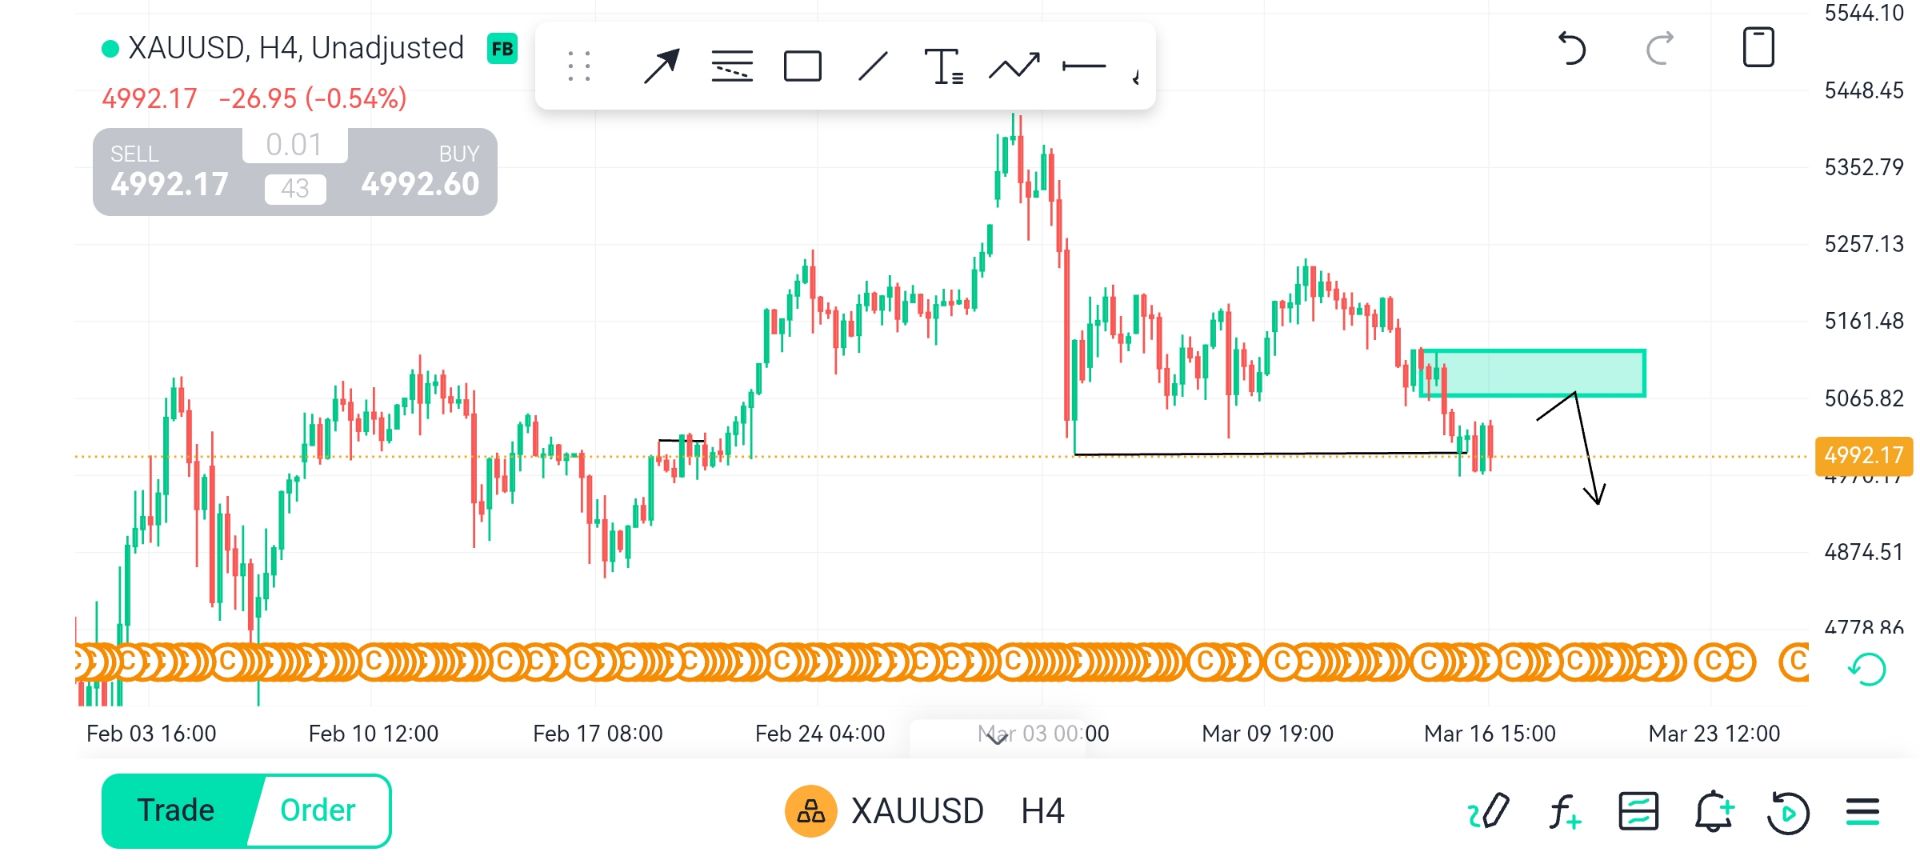Select the rectangle shape tool
The image size is (1920, 864).
(803, 67)
